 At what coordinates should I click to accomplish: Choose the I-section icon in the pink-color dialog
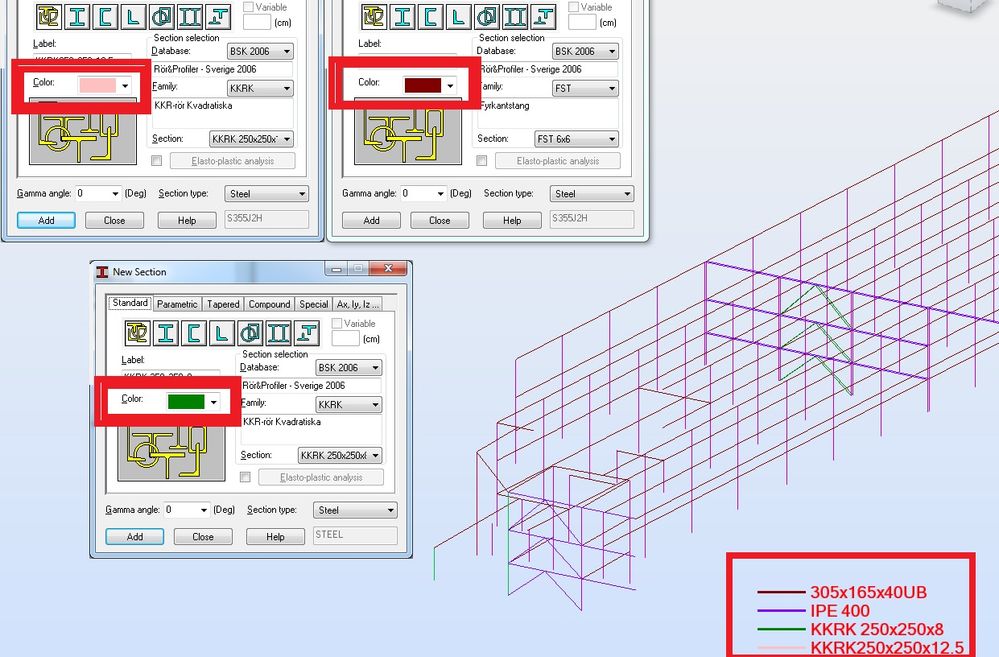point(77,17)
